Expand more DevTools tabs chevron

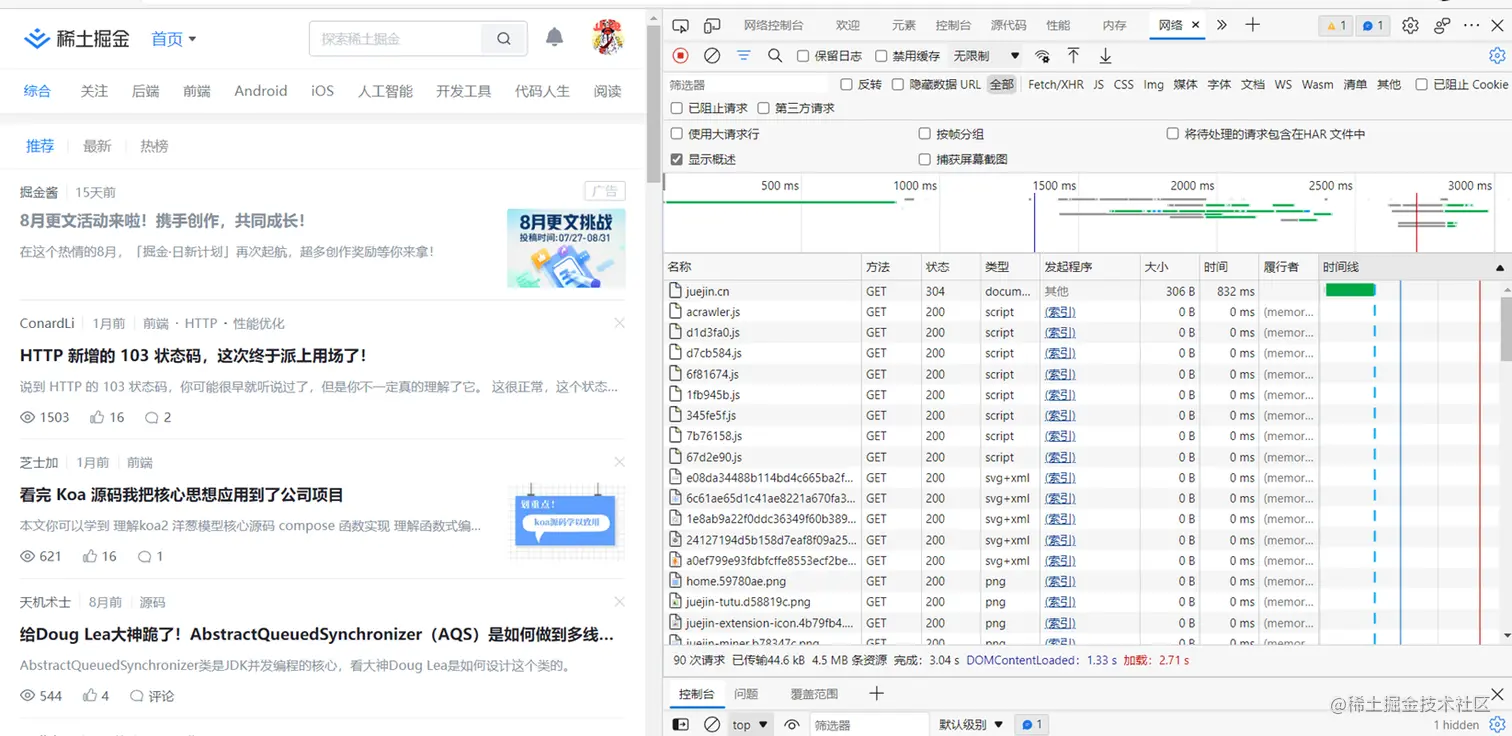(x=1221, y=25)
